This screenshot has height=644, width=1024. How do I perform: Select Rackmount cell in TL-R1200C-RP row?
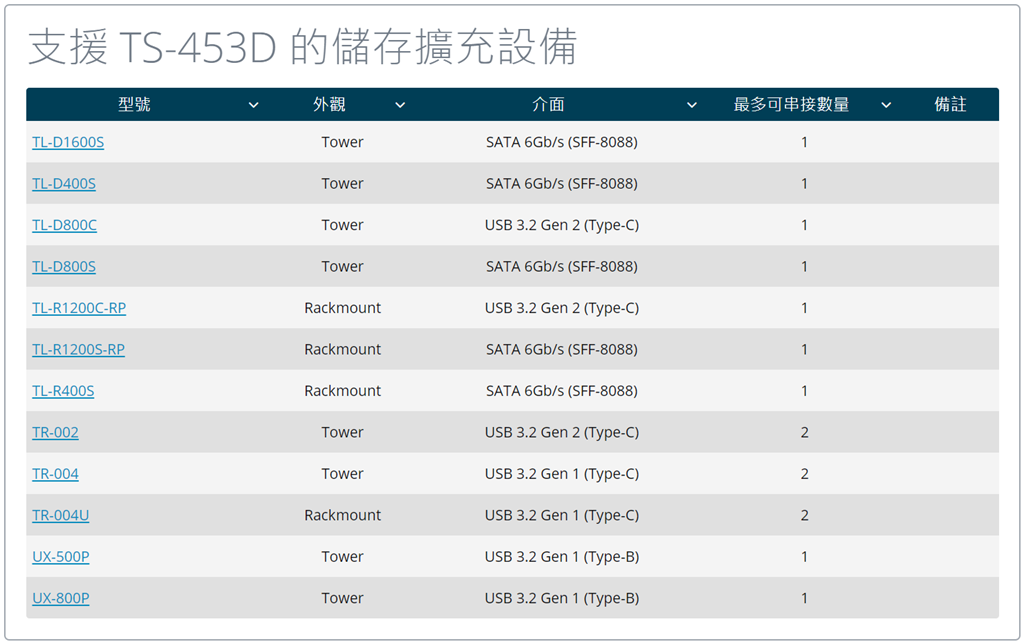point(342,308)
